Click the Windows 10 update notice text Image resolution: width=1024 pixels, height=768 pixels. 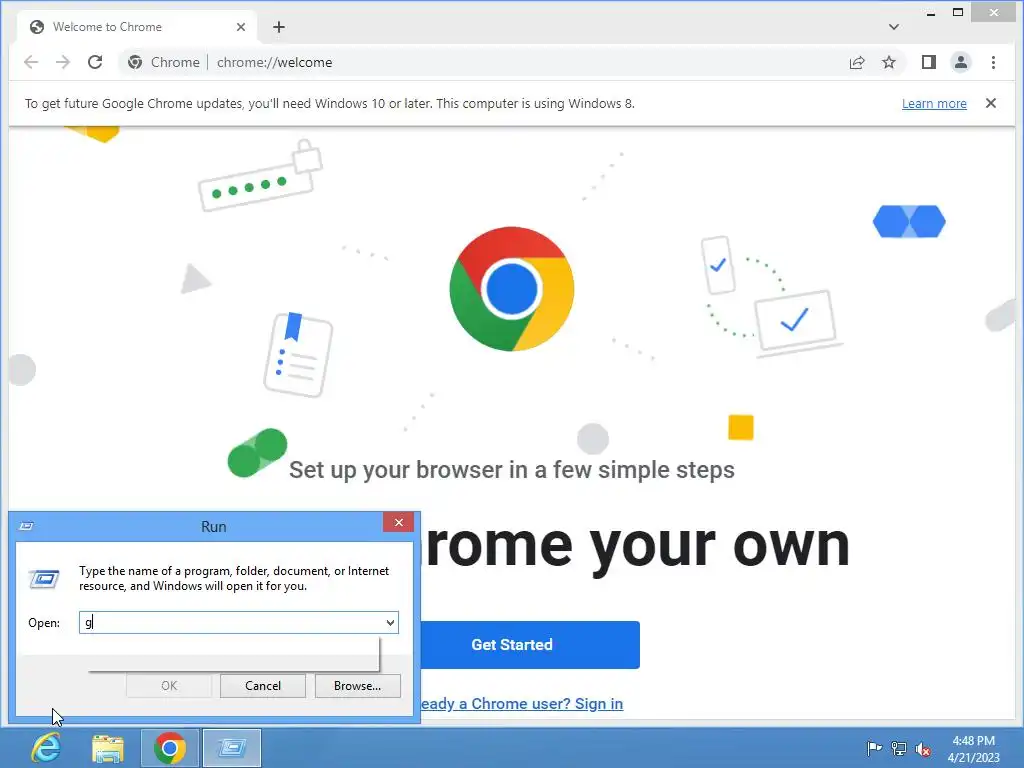point(330,103)
